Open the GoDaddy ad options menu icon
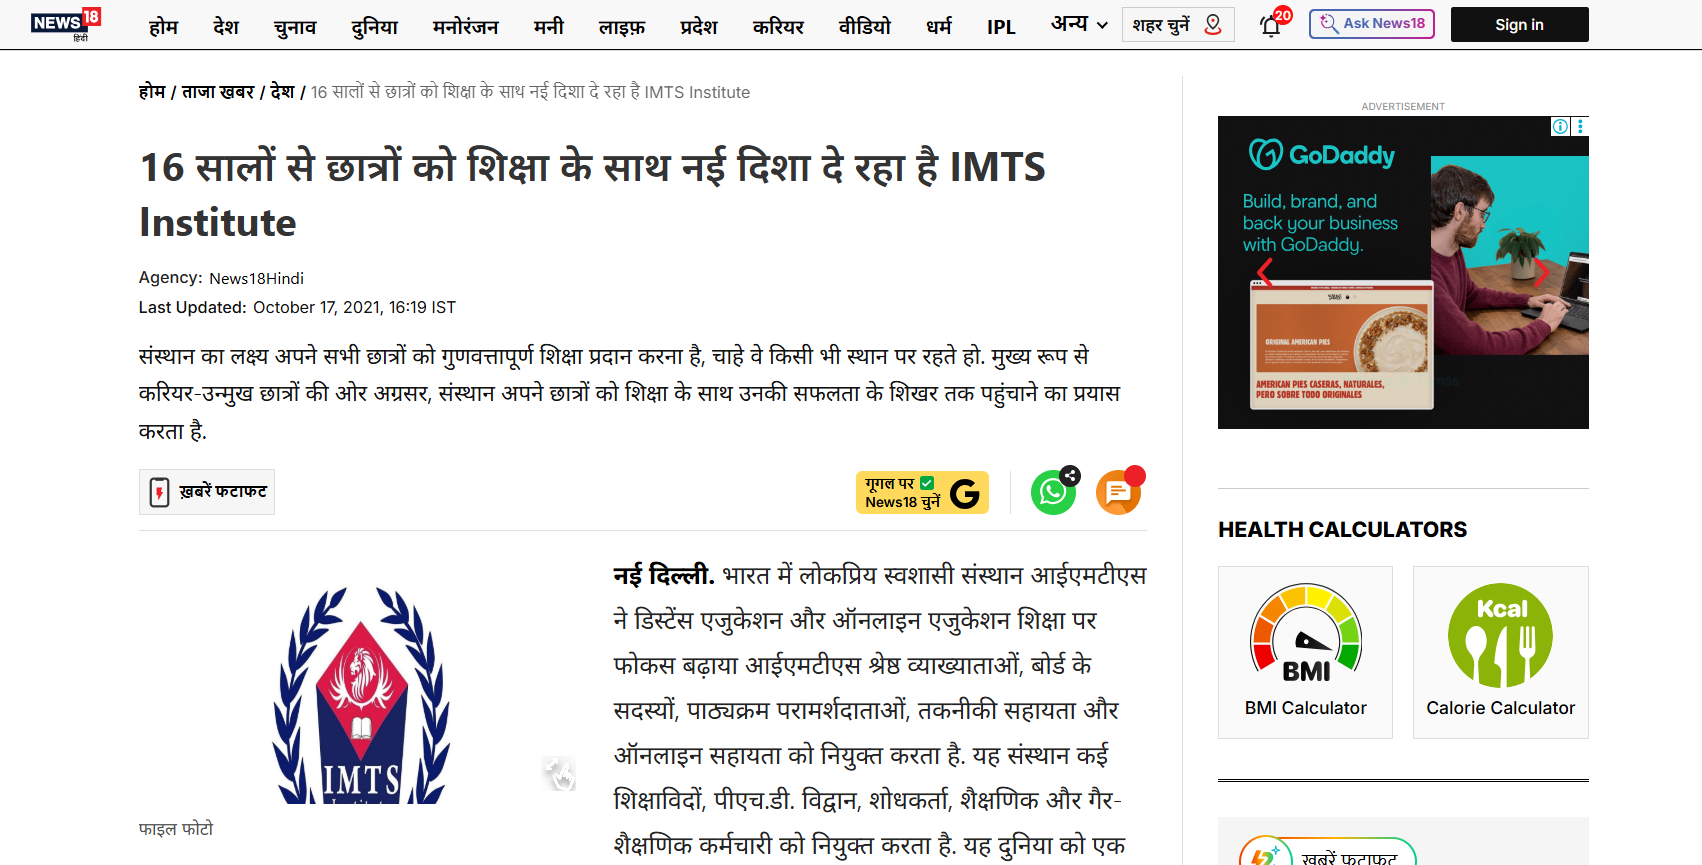The width and height of the screenshot is (1702, 865). 1580,126
